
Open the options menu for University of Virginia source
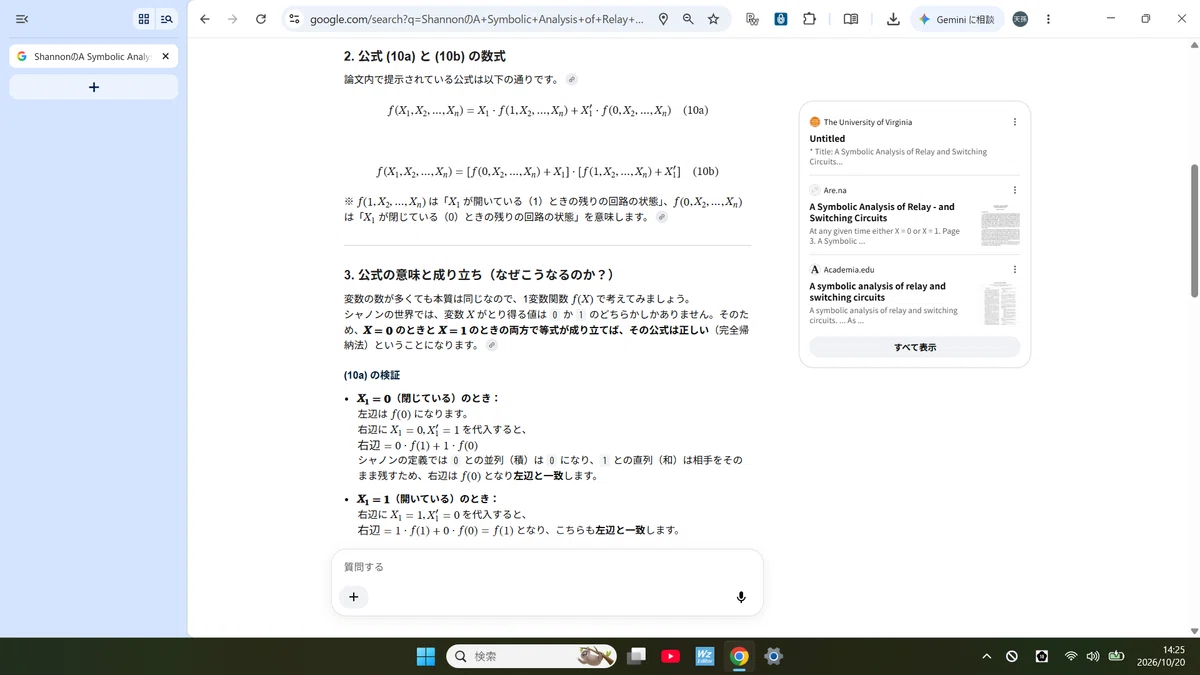pyautogui.click(x=1014, y=122)
